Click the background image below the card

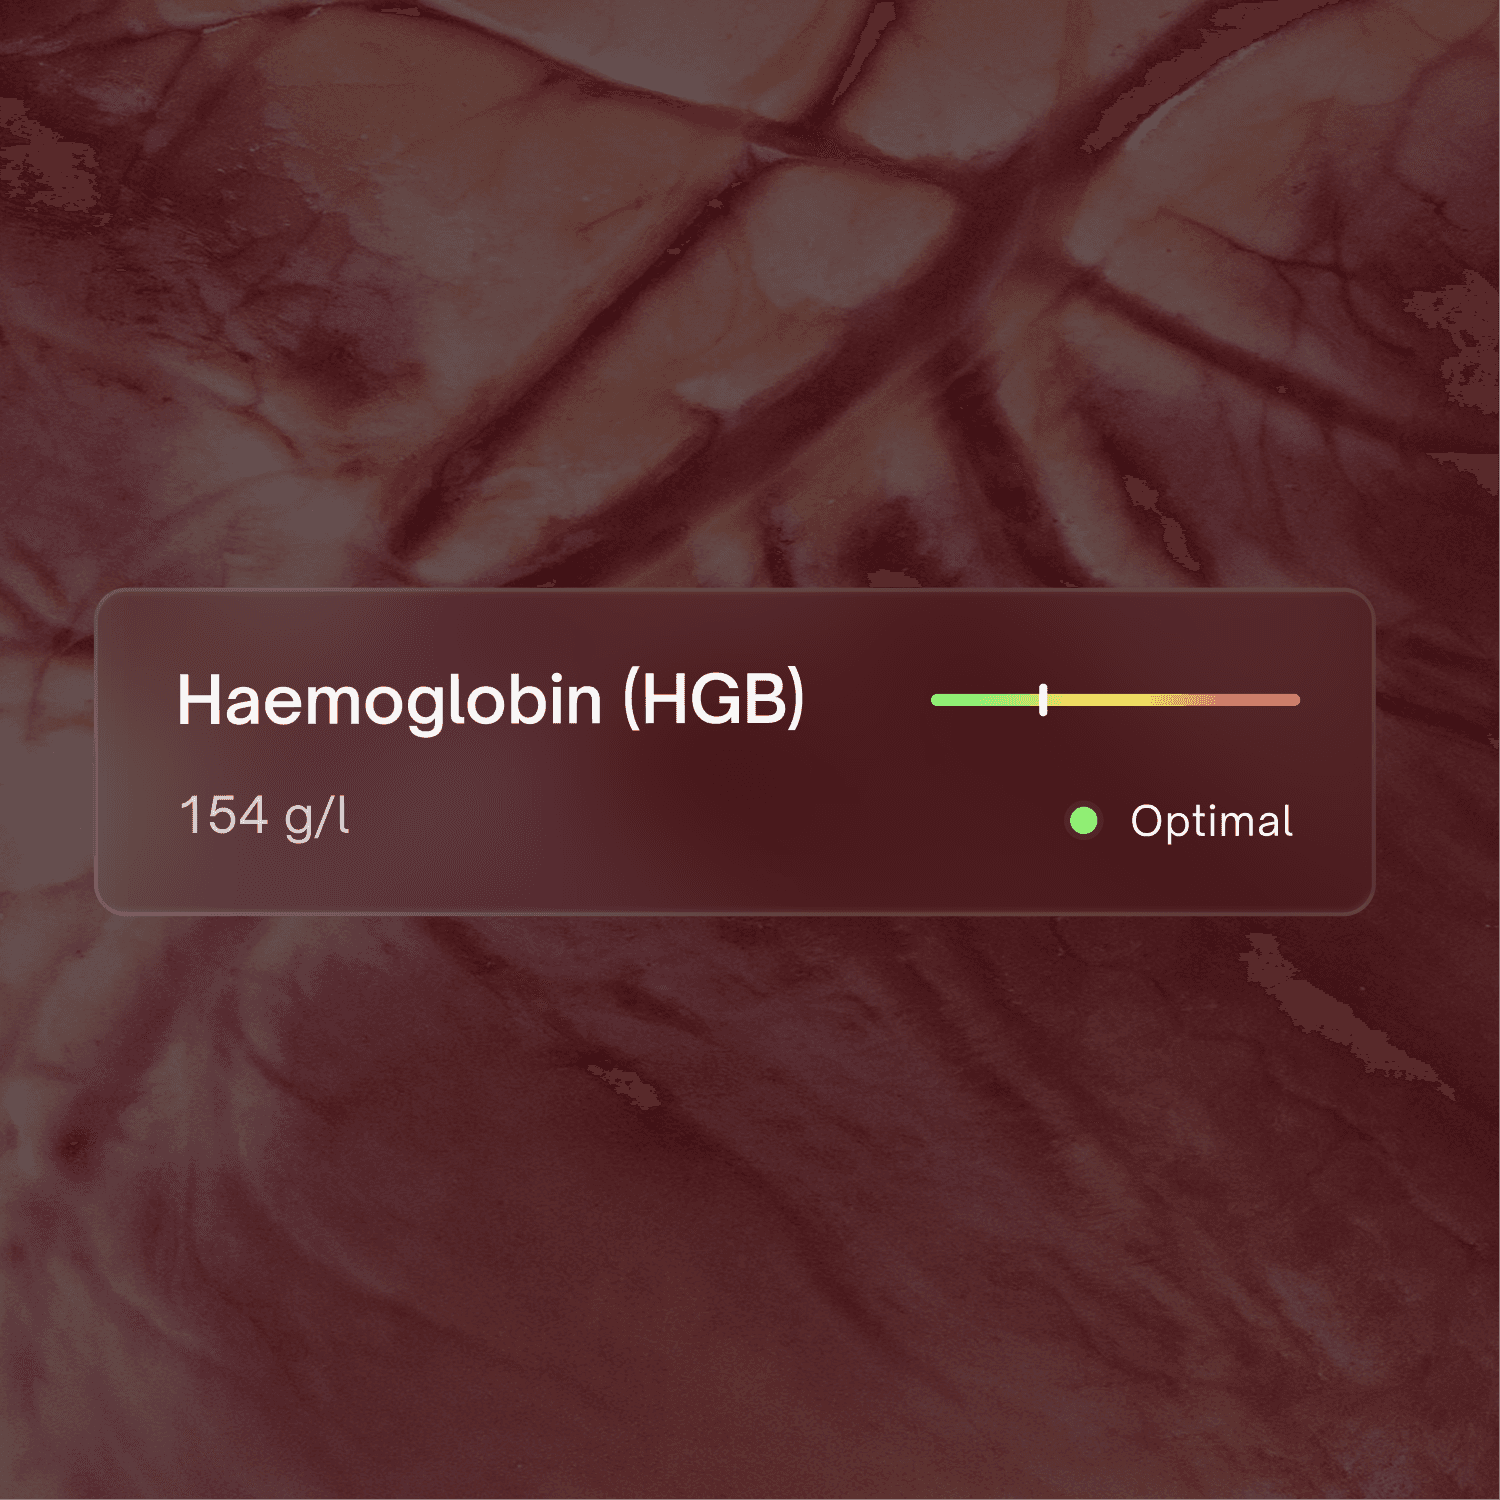point(750,1200)
